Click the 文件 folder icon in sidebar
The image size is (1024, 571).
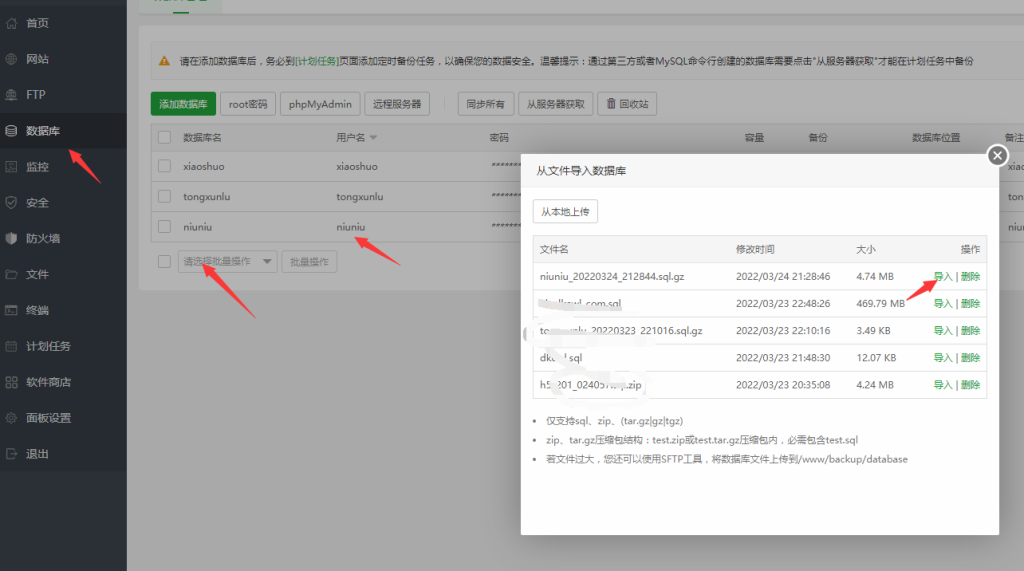tap(11, 275)
